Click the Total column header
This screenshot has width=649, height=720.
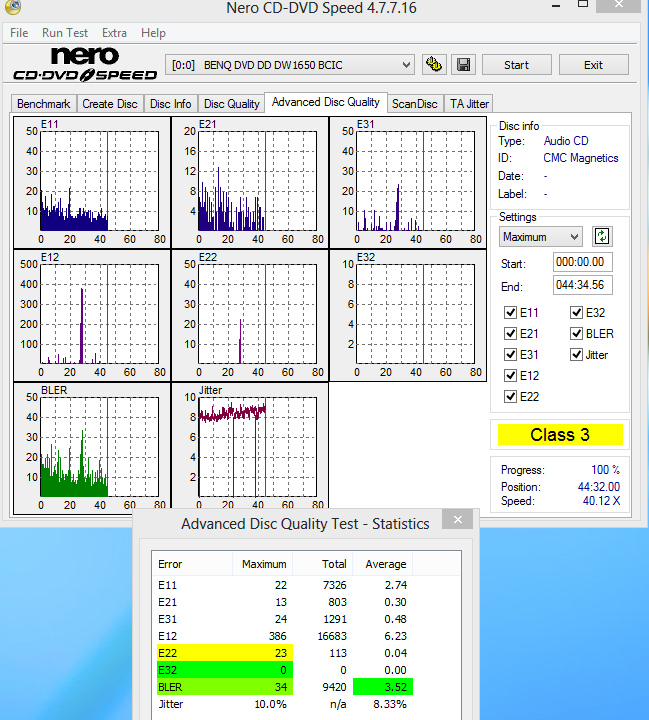(x=323, y=564)
